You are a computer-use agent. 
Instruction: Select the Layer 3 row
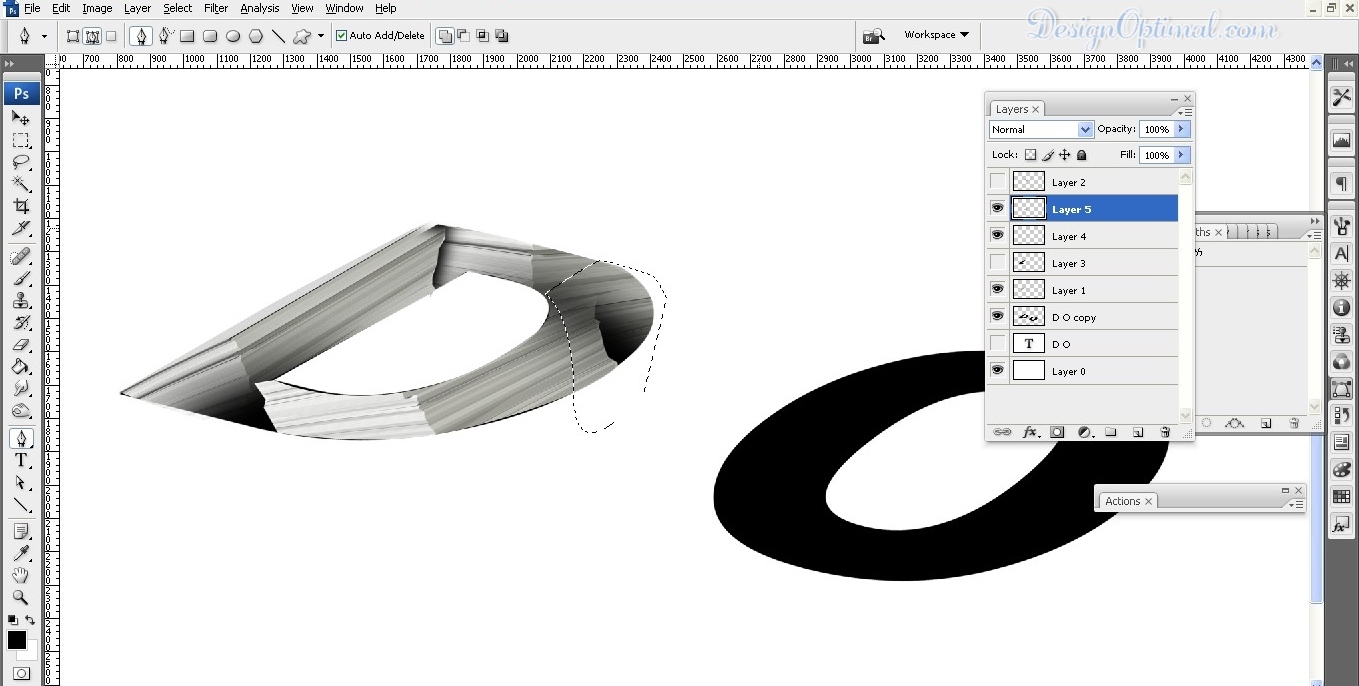[1082, 263]
